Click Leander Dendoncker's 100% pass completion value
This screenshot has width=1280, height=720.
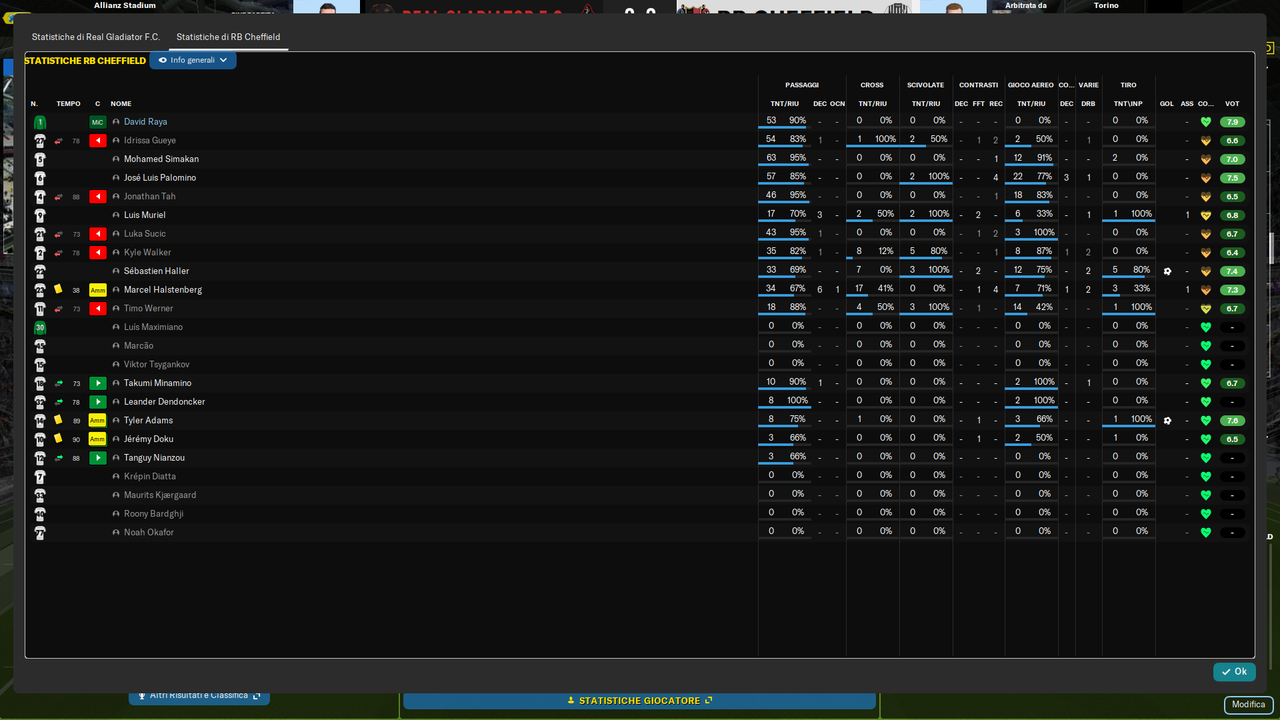(x=796, y=402)
